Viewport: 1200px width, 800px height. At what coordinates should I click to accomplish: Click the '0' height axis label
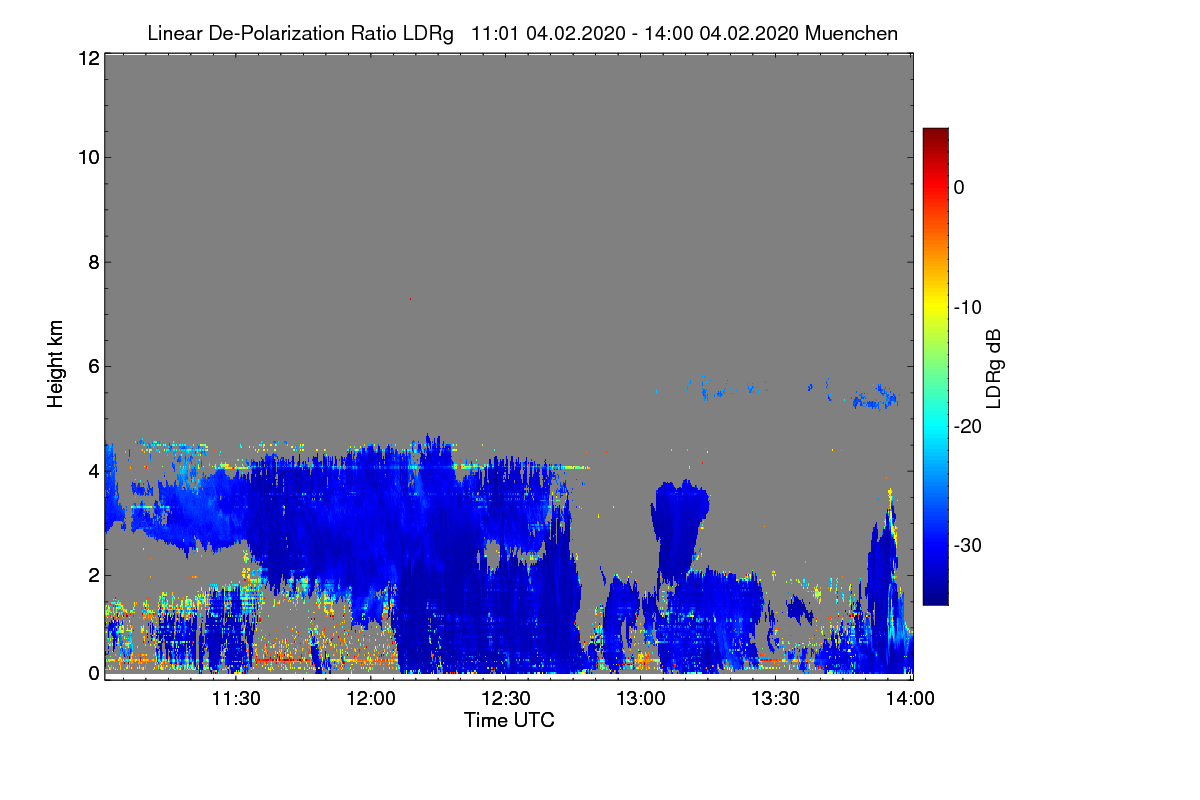click(x=92, y=673)
